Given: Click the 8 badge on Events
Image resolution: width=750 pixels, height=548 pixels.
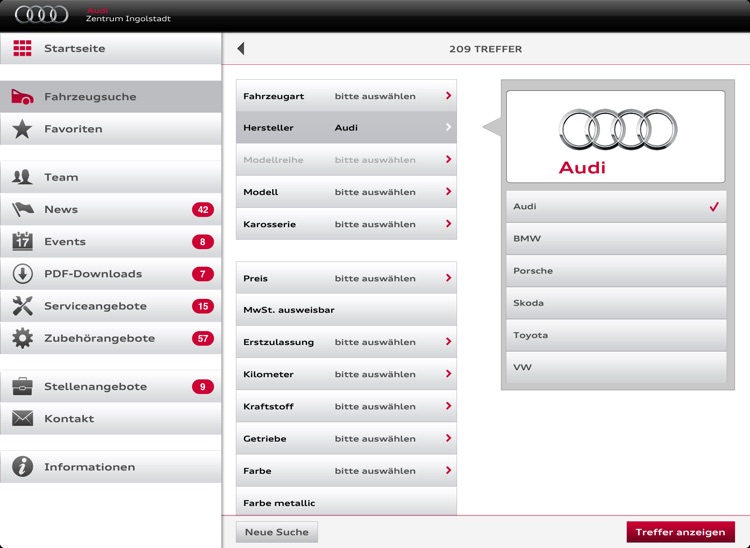Looking at the screenshot, I should 203,241.
